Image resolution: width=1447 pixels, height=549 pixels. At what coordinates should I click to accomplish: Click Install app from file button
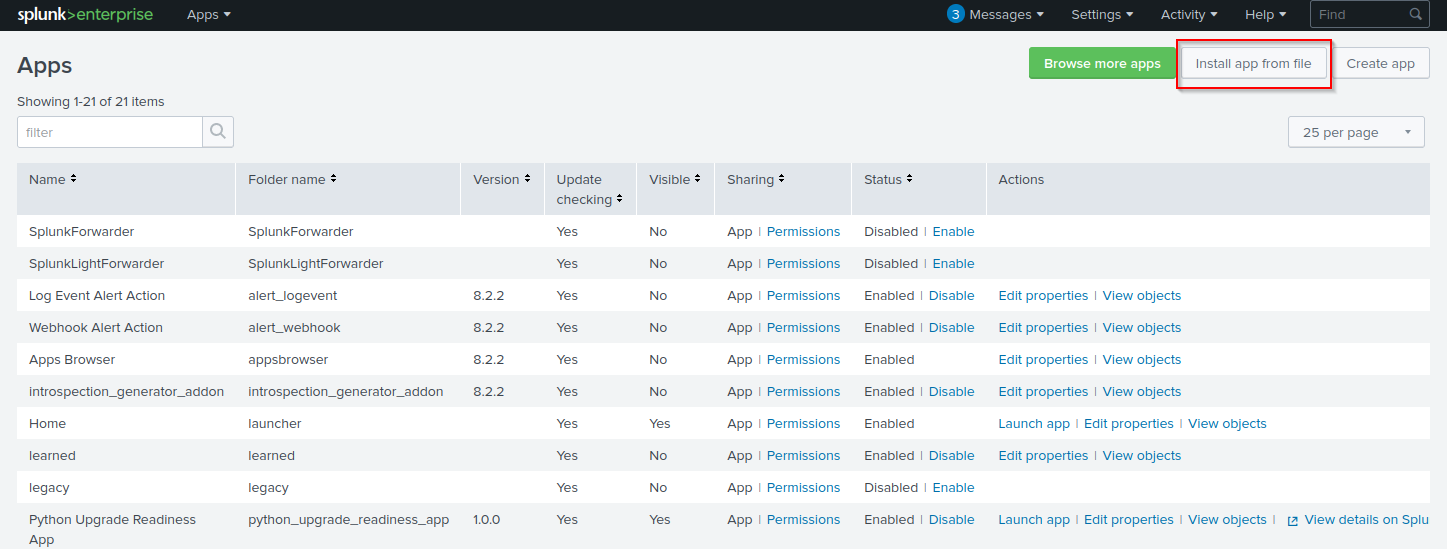coord(1253,63)
